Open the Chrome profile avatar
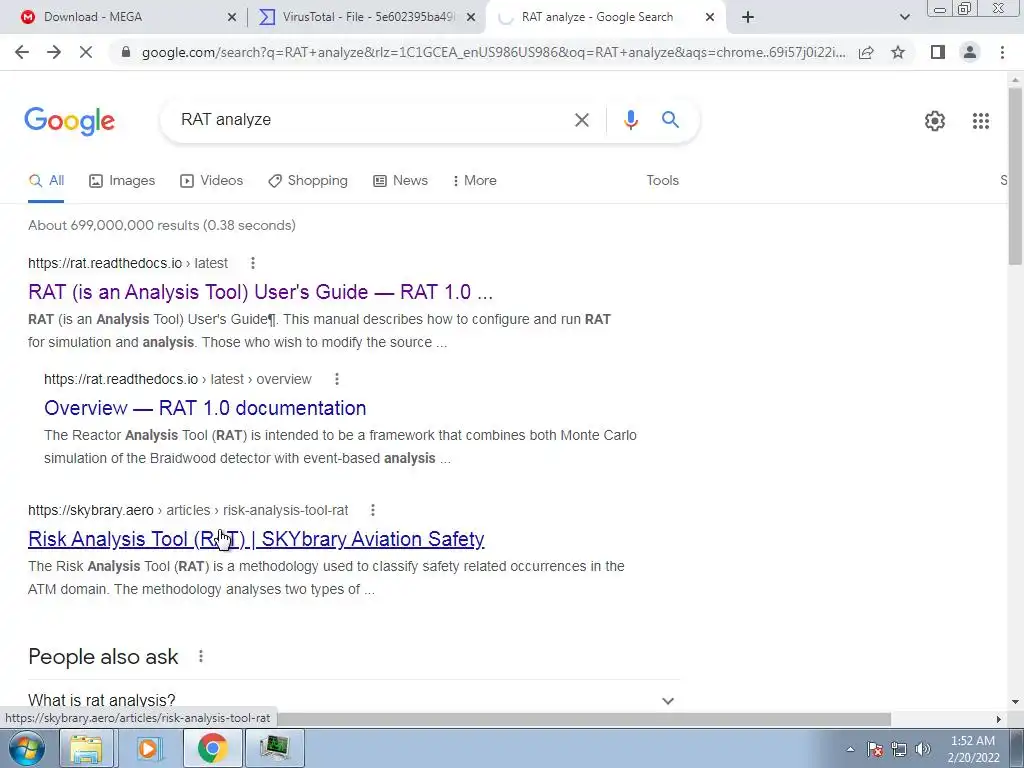The height and width of the screenshot is (768, 1024). 970,52
